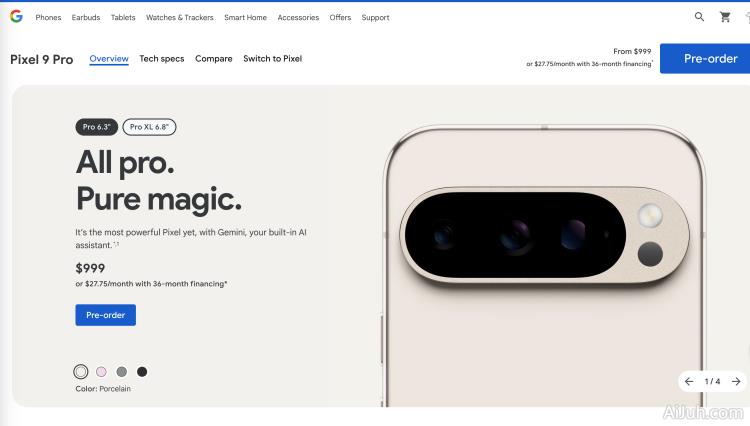Click the blue Pre-order button under price
The image size is (750, 426).
pos(106,315)
